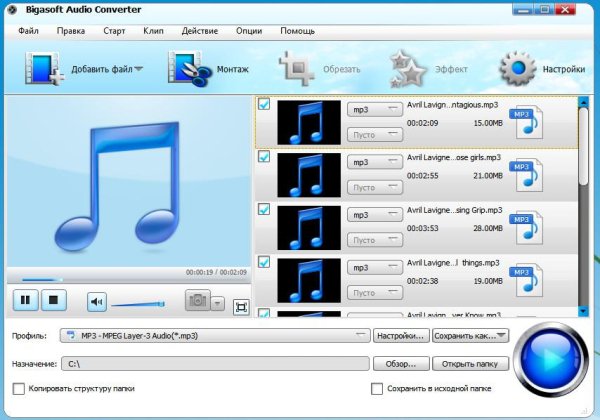Click Настройки... button beside profile

(x=401, y=336)
